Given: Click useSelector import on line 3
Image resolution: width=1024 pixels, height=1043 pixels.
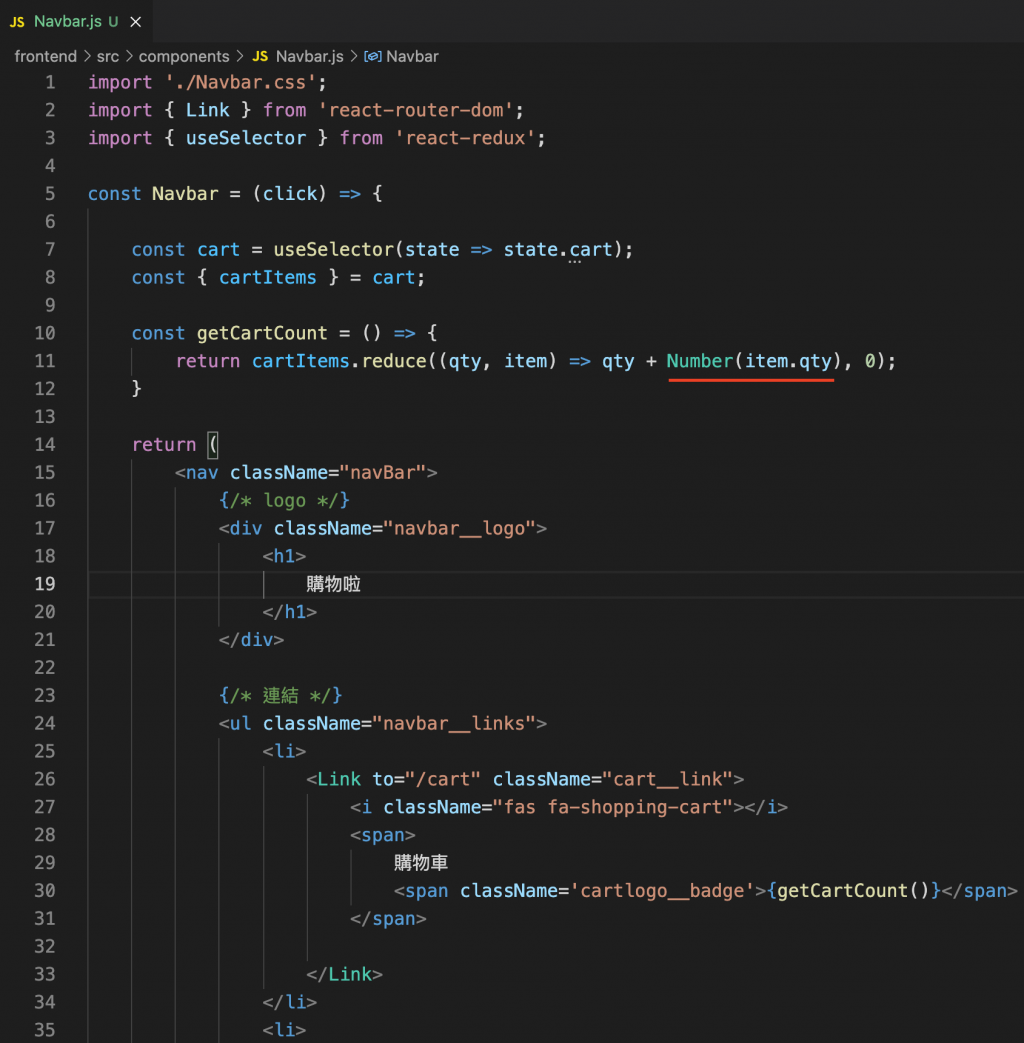Looking at the screenshot, I should pyautogui.click(x=246, y=138).
